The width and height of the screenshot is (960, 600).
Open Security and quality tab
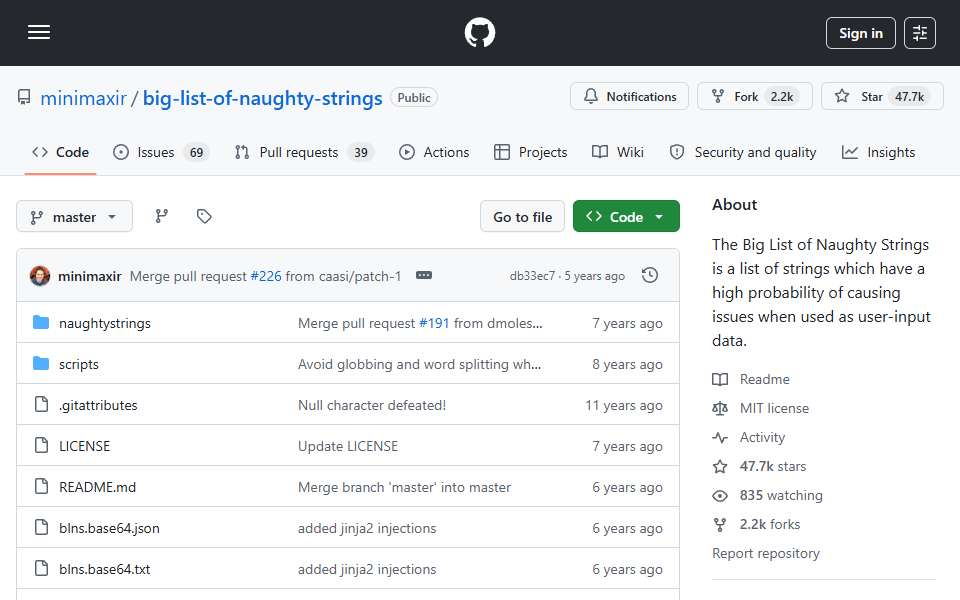coord(743,152)
